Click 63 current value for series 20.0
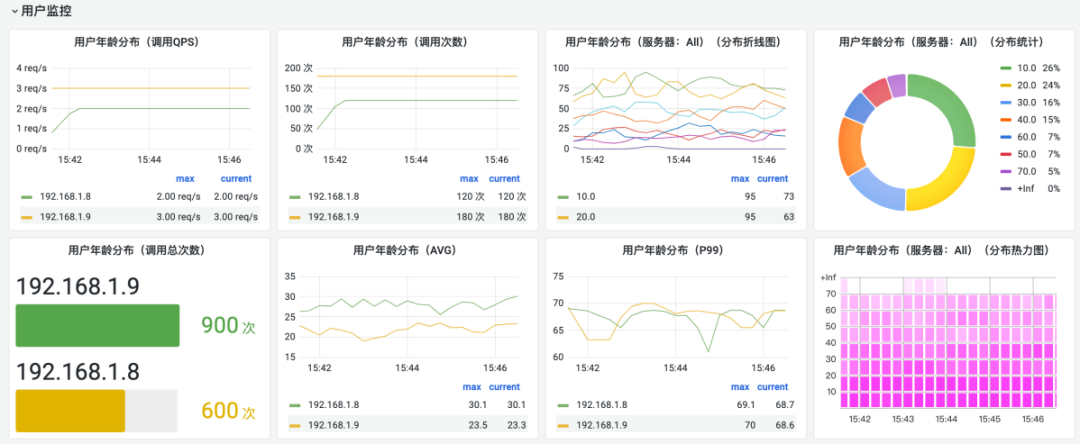This screenshot has height=444, width=1080. (x=789, y=216)
